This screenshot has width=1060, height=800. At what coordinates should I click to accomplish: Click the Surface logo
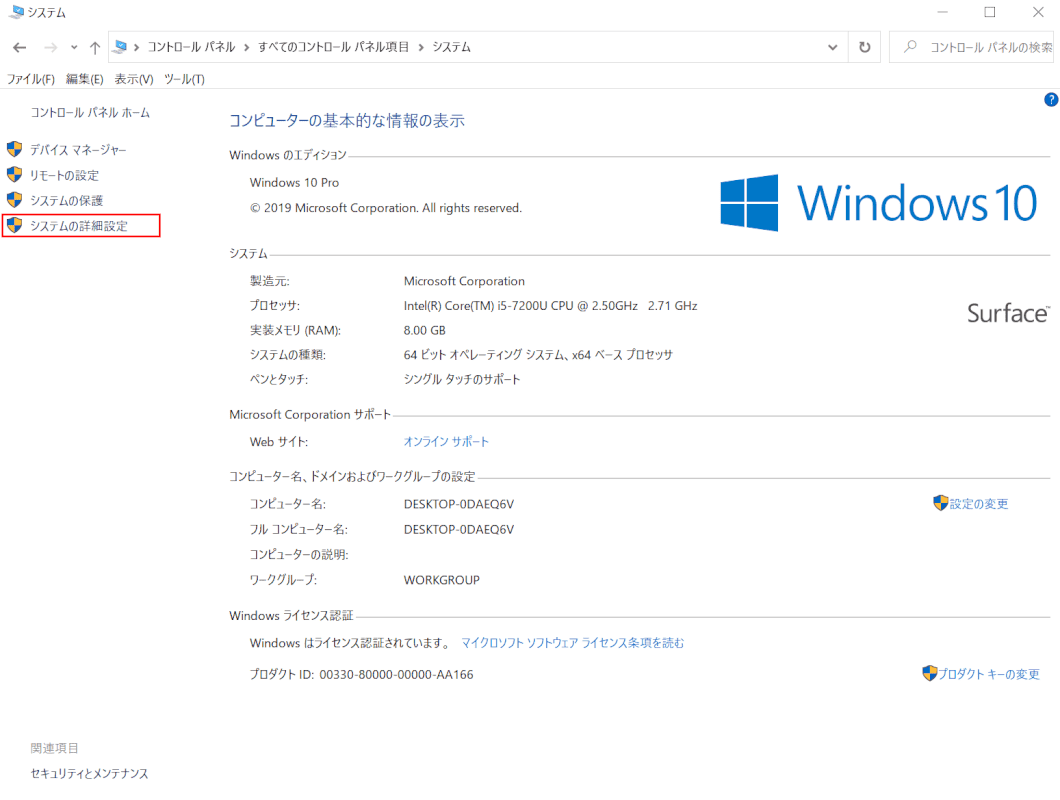click(x=1009, y=313)
